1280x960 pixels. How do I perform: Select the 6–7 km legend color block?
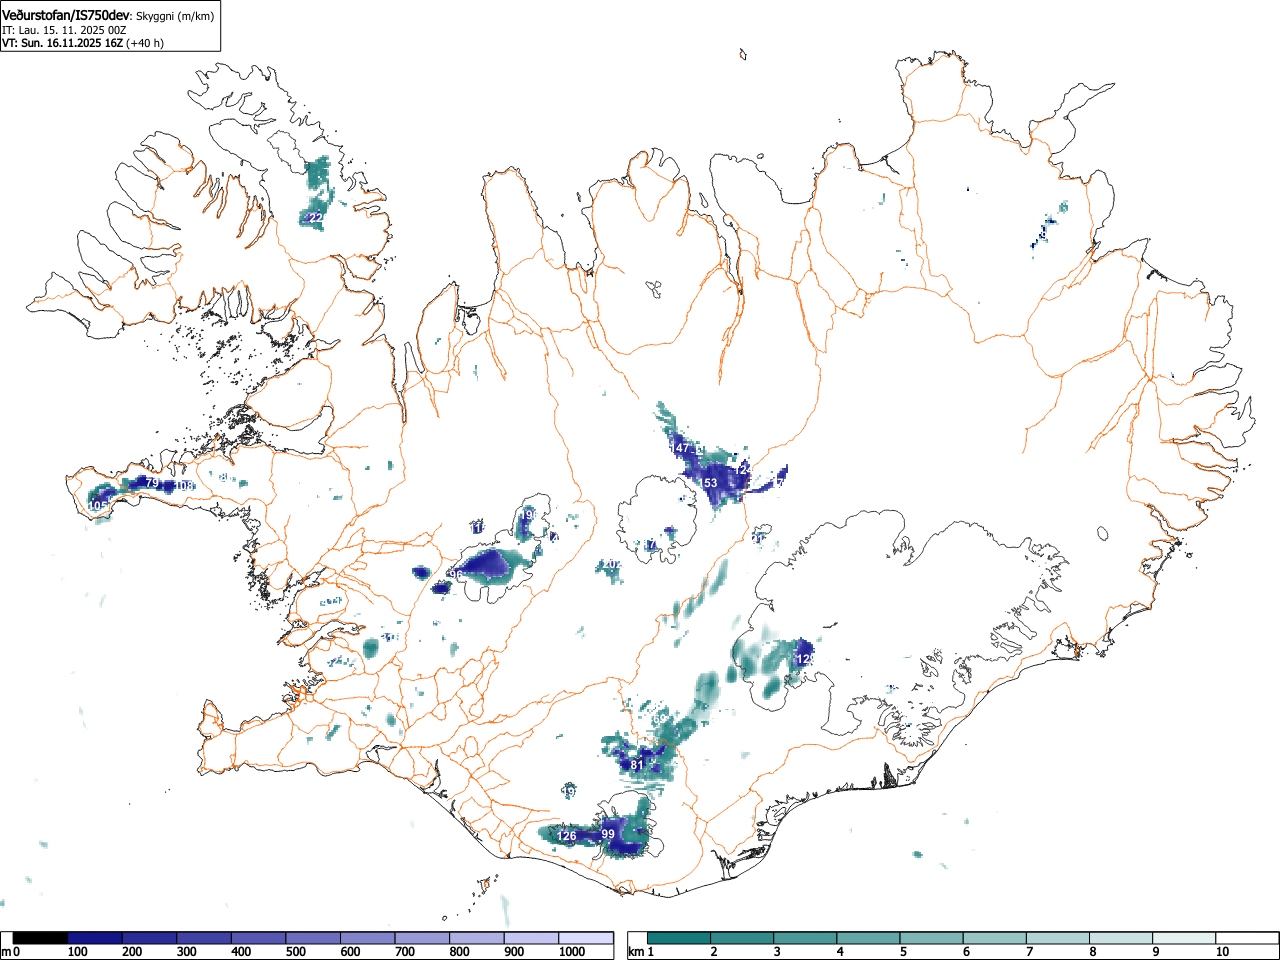pyautogui.click(x=996, y=938)
